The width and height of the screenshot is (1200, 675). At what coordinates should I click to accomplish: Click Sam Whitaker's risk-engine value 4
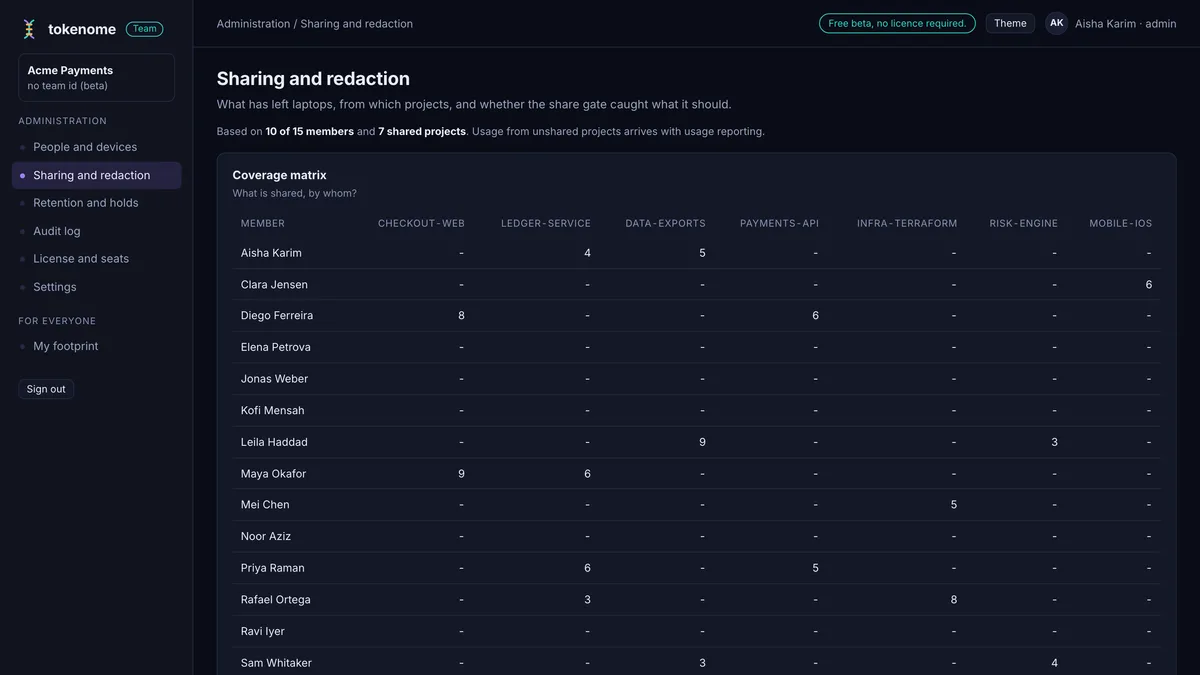(1054, 663)
